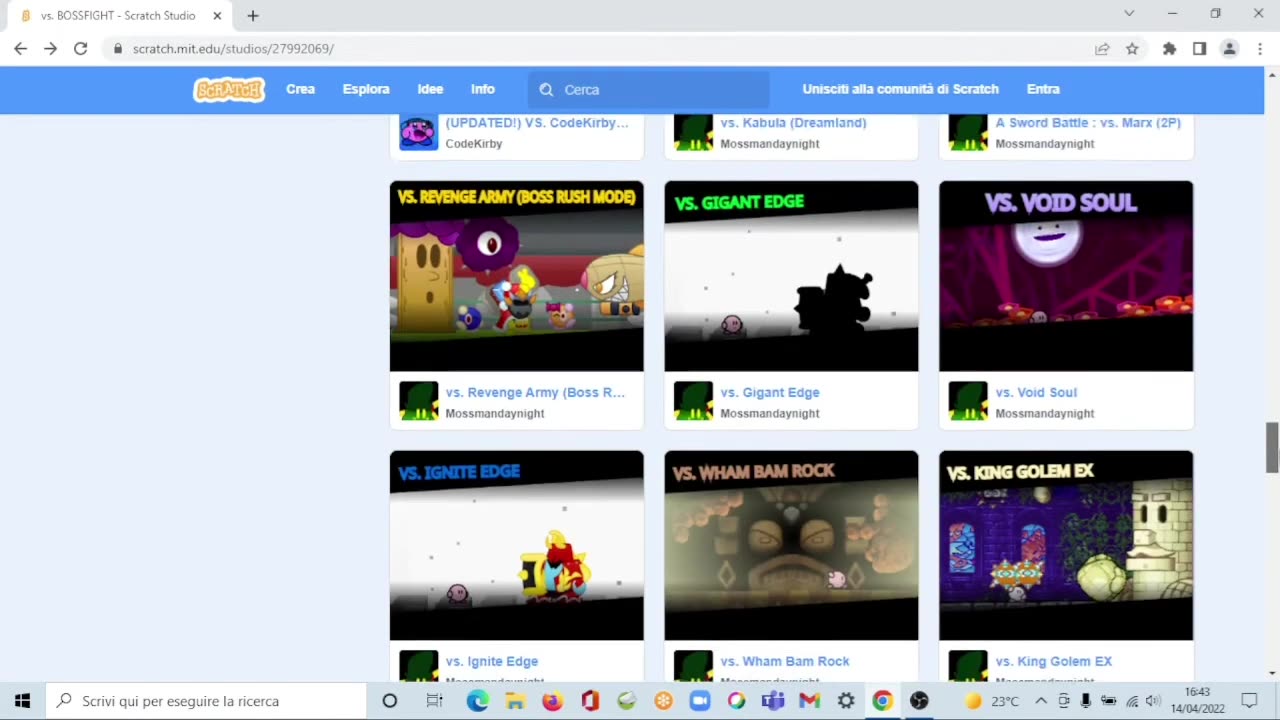Open the Windows Start menu
This screenshot has width=1280, height=720.
[22, 700]
